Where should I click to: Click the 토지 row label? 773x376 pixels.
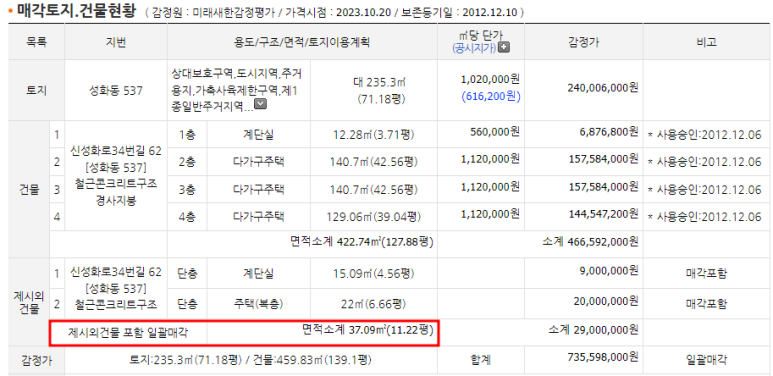(36, 91)
